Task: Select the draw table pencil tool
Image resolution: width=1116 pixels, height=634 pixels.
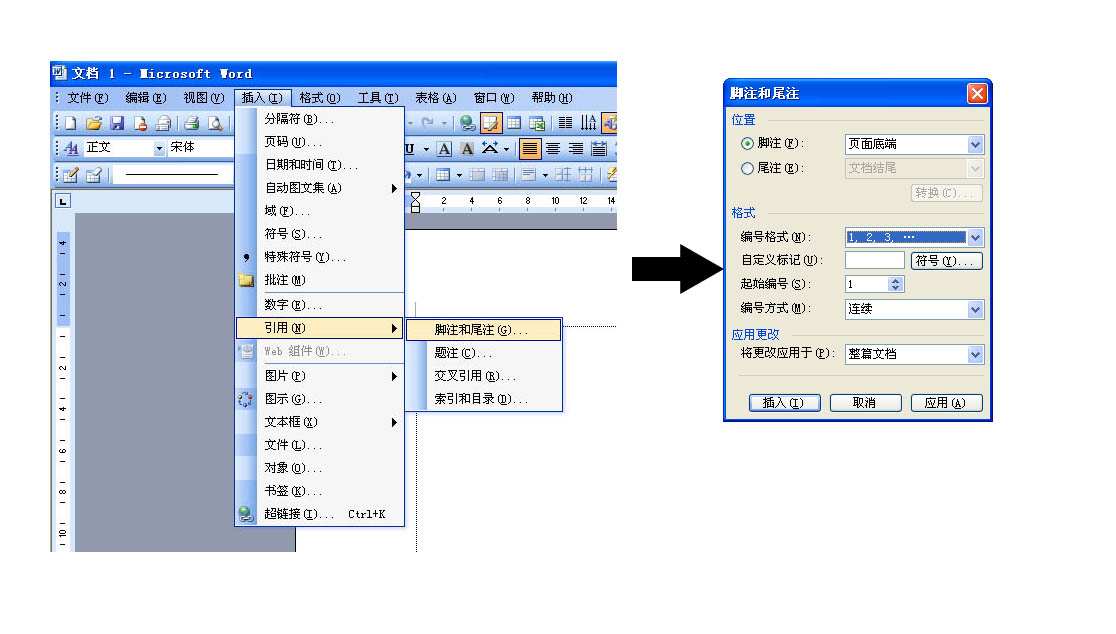Action: pos(70,175)
